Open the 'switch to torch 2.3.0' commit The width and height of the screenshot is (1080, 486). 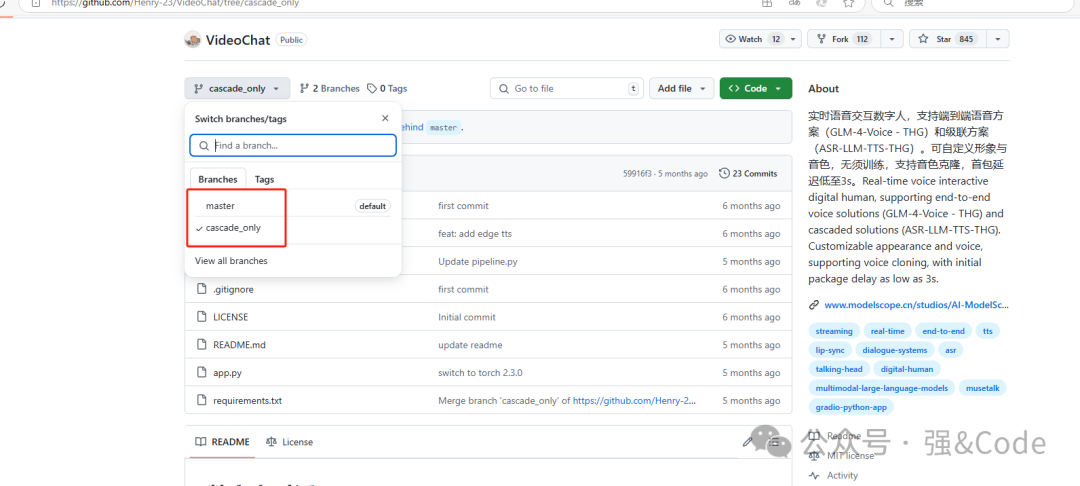[x=480, y=373]
